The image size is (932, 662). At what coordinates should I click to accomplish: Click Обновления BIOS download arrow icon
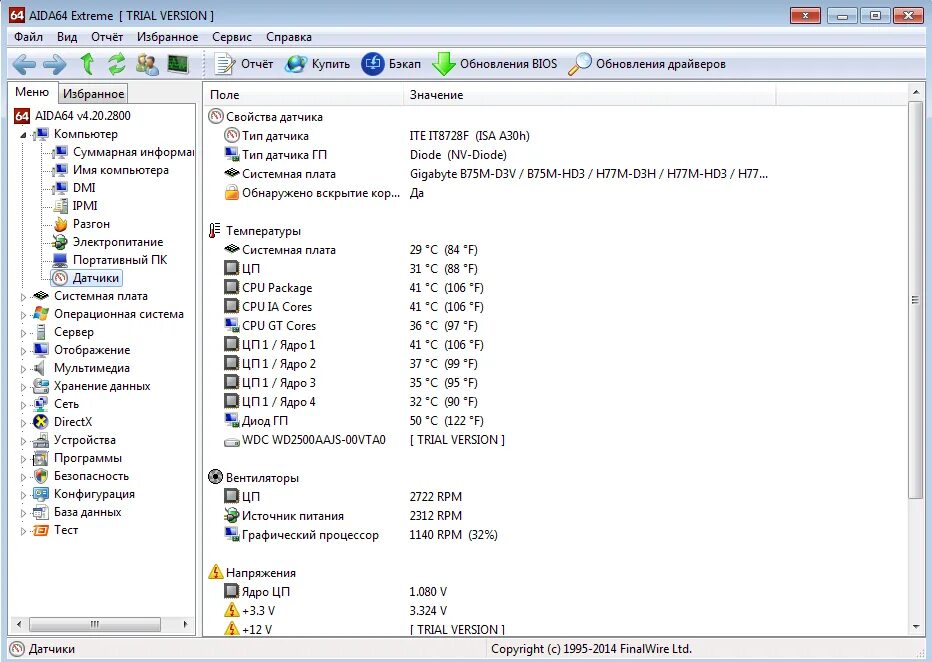[x=443, y=64]
